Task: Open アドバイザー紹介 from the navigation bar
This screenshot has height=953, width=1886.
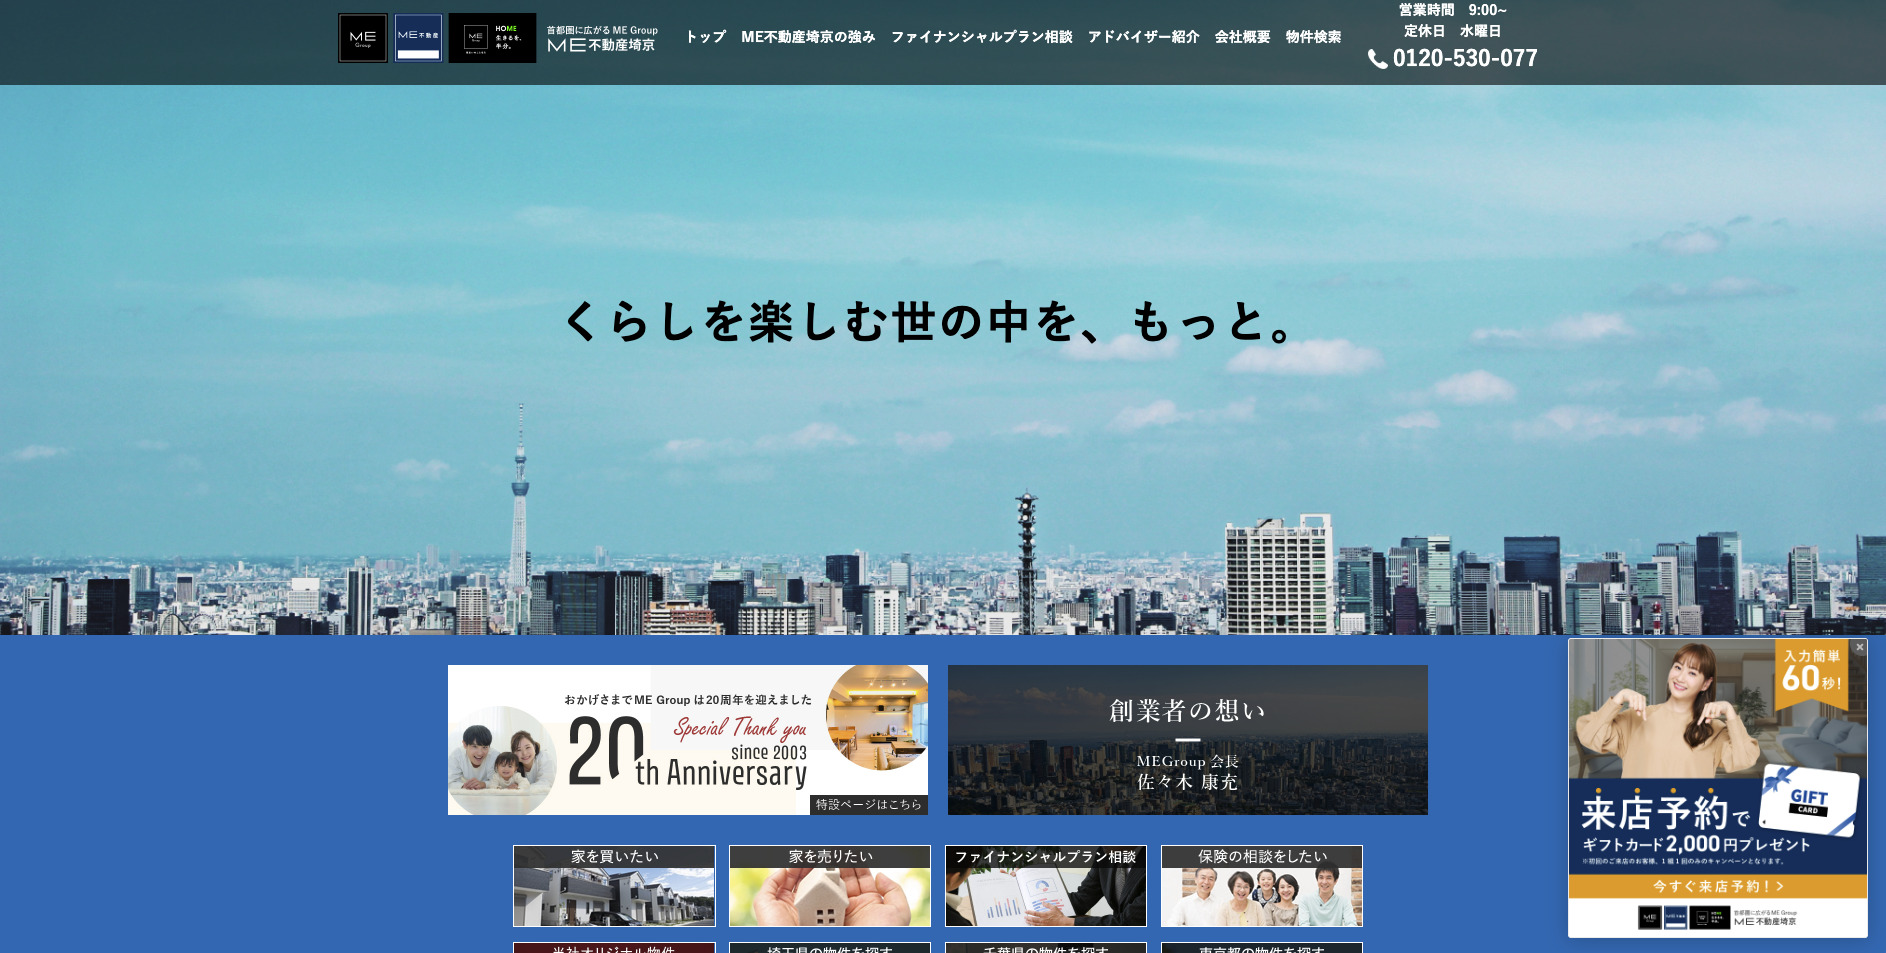Action: pyautogui.click(x=1143, y=37)
